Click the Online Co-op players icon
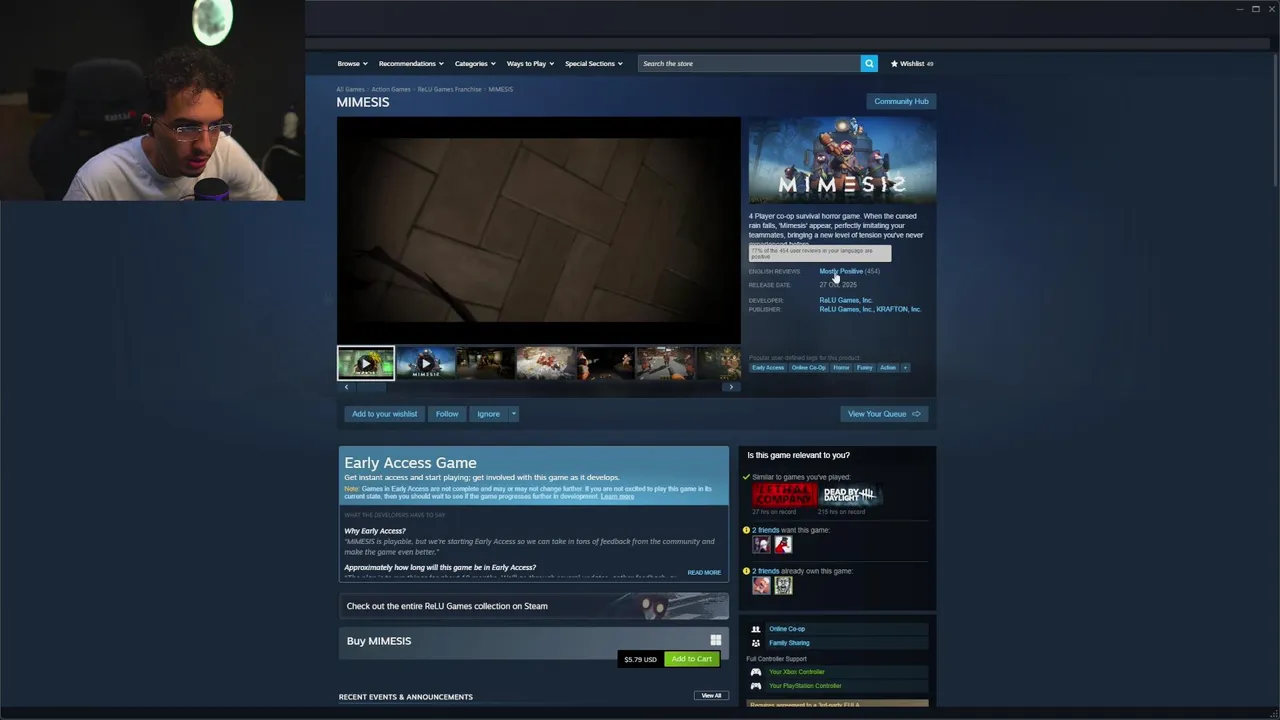1280x720 pixels. tap(756, 629)
